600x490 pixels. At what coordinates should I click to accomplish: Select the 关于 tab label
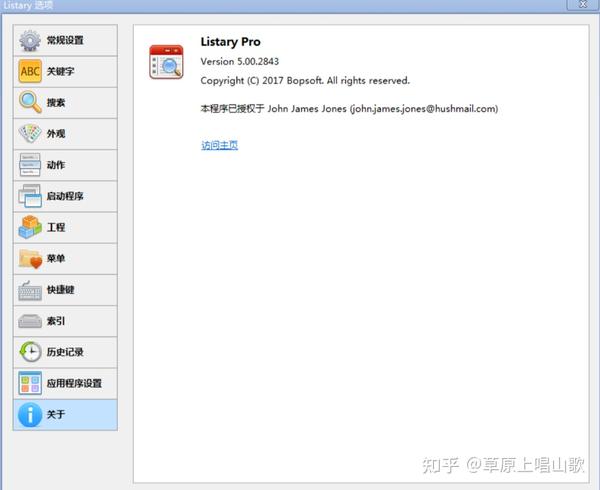coord(56,414)
